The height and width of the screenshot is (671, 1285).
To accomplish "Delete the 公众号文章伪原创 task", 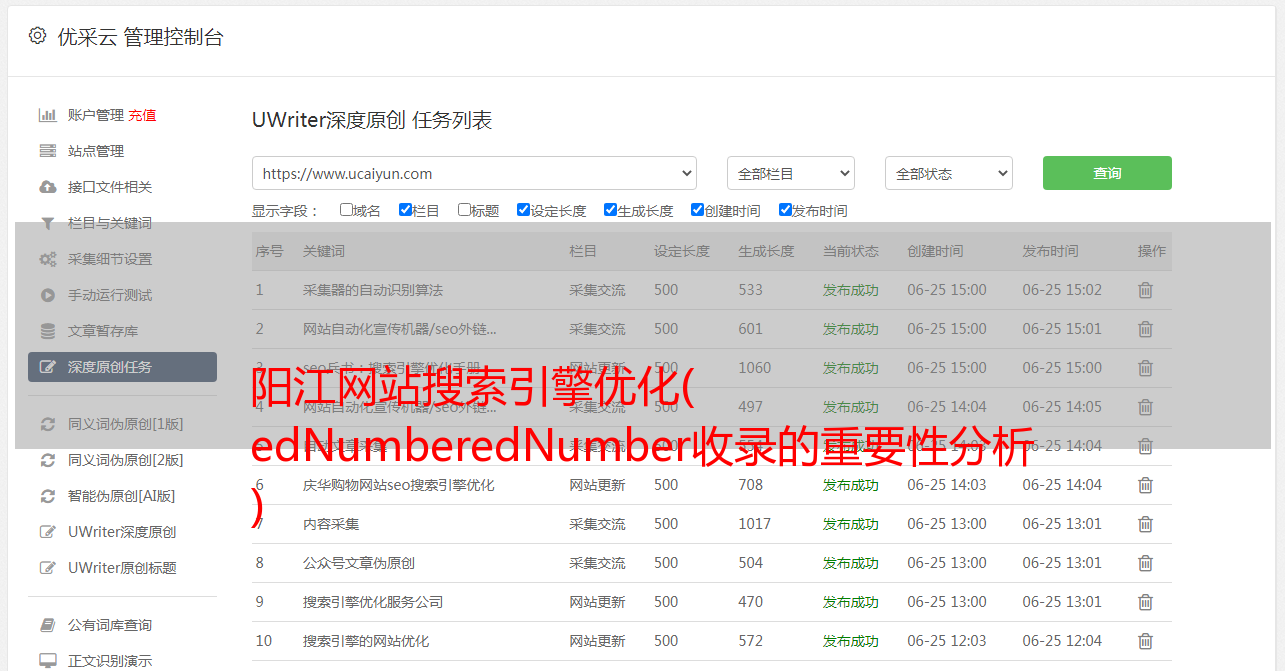I will point(1145,563).
